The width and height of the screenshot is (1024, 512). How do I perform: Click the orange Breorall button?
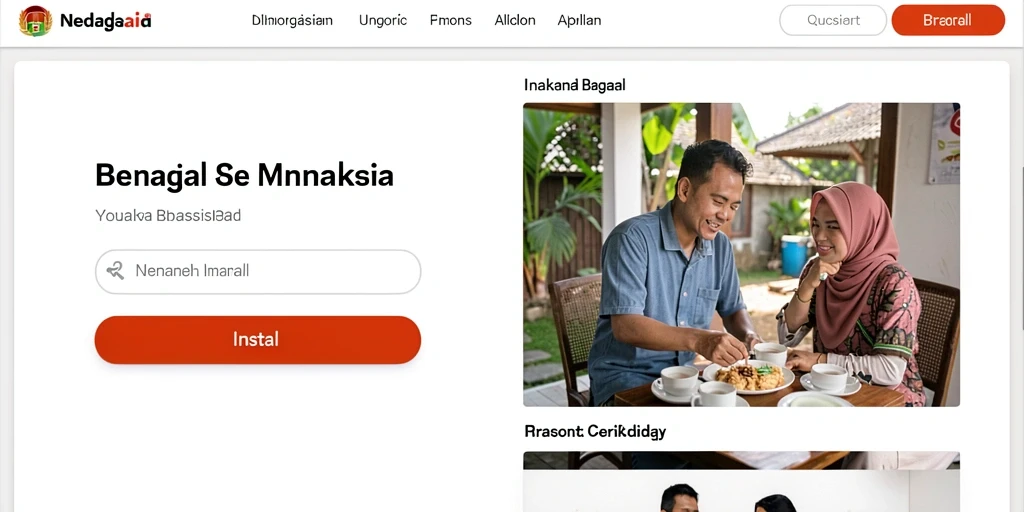pyautogui.click(x=948, y=20)
